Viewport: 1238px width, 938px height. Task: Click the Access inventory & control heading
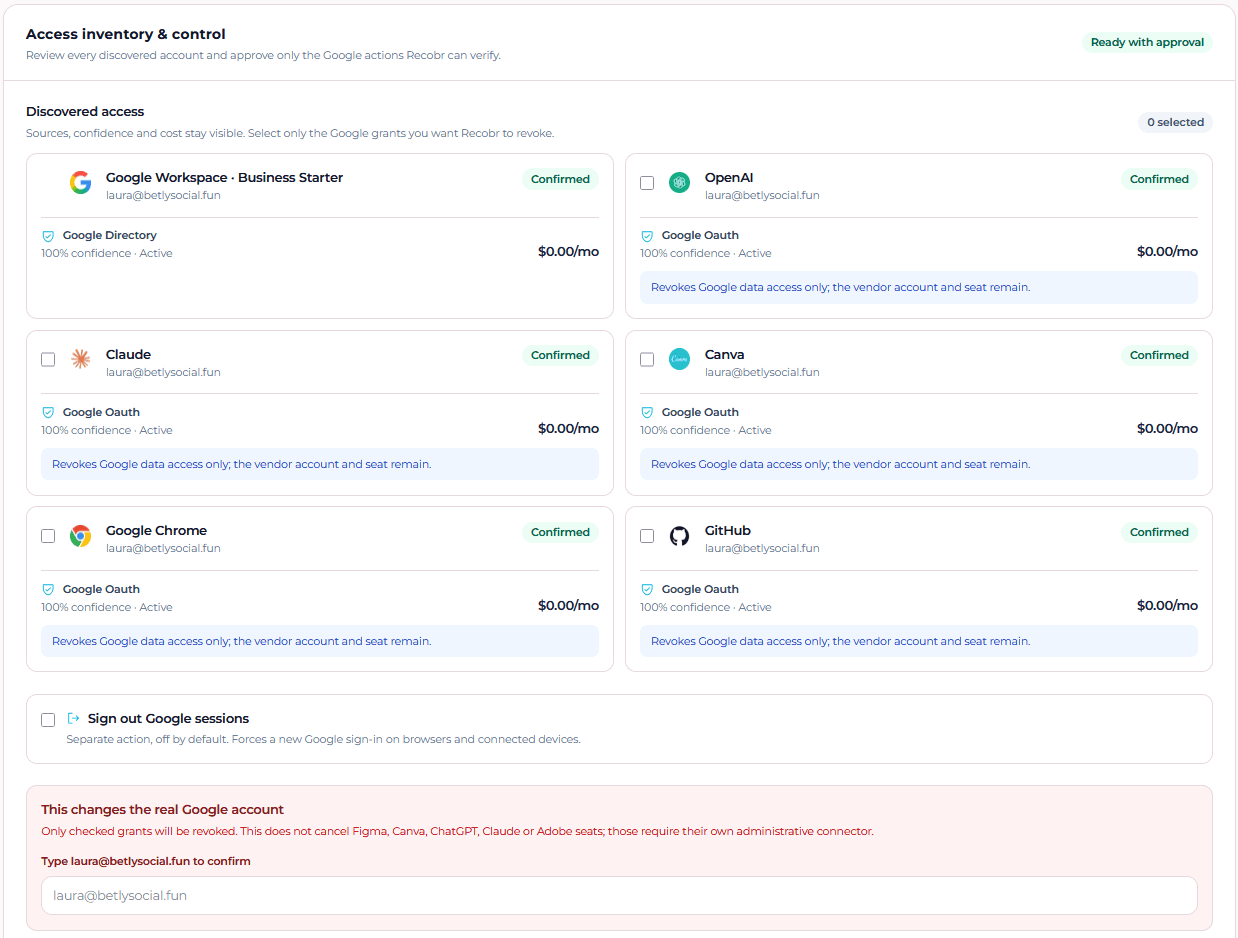(126, 34)
